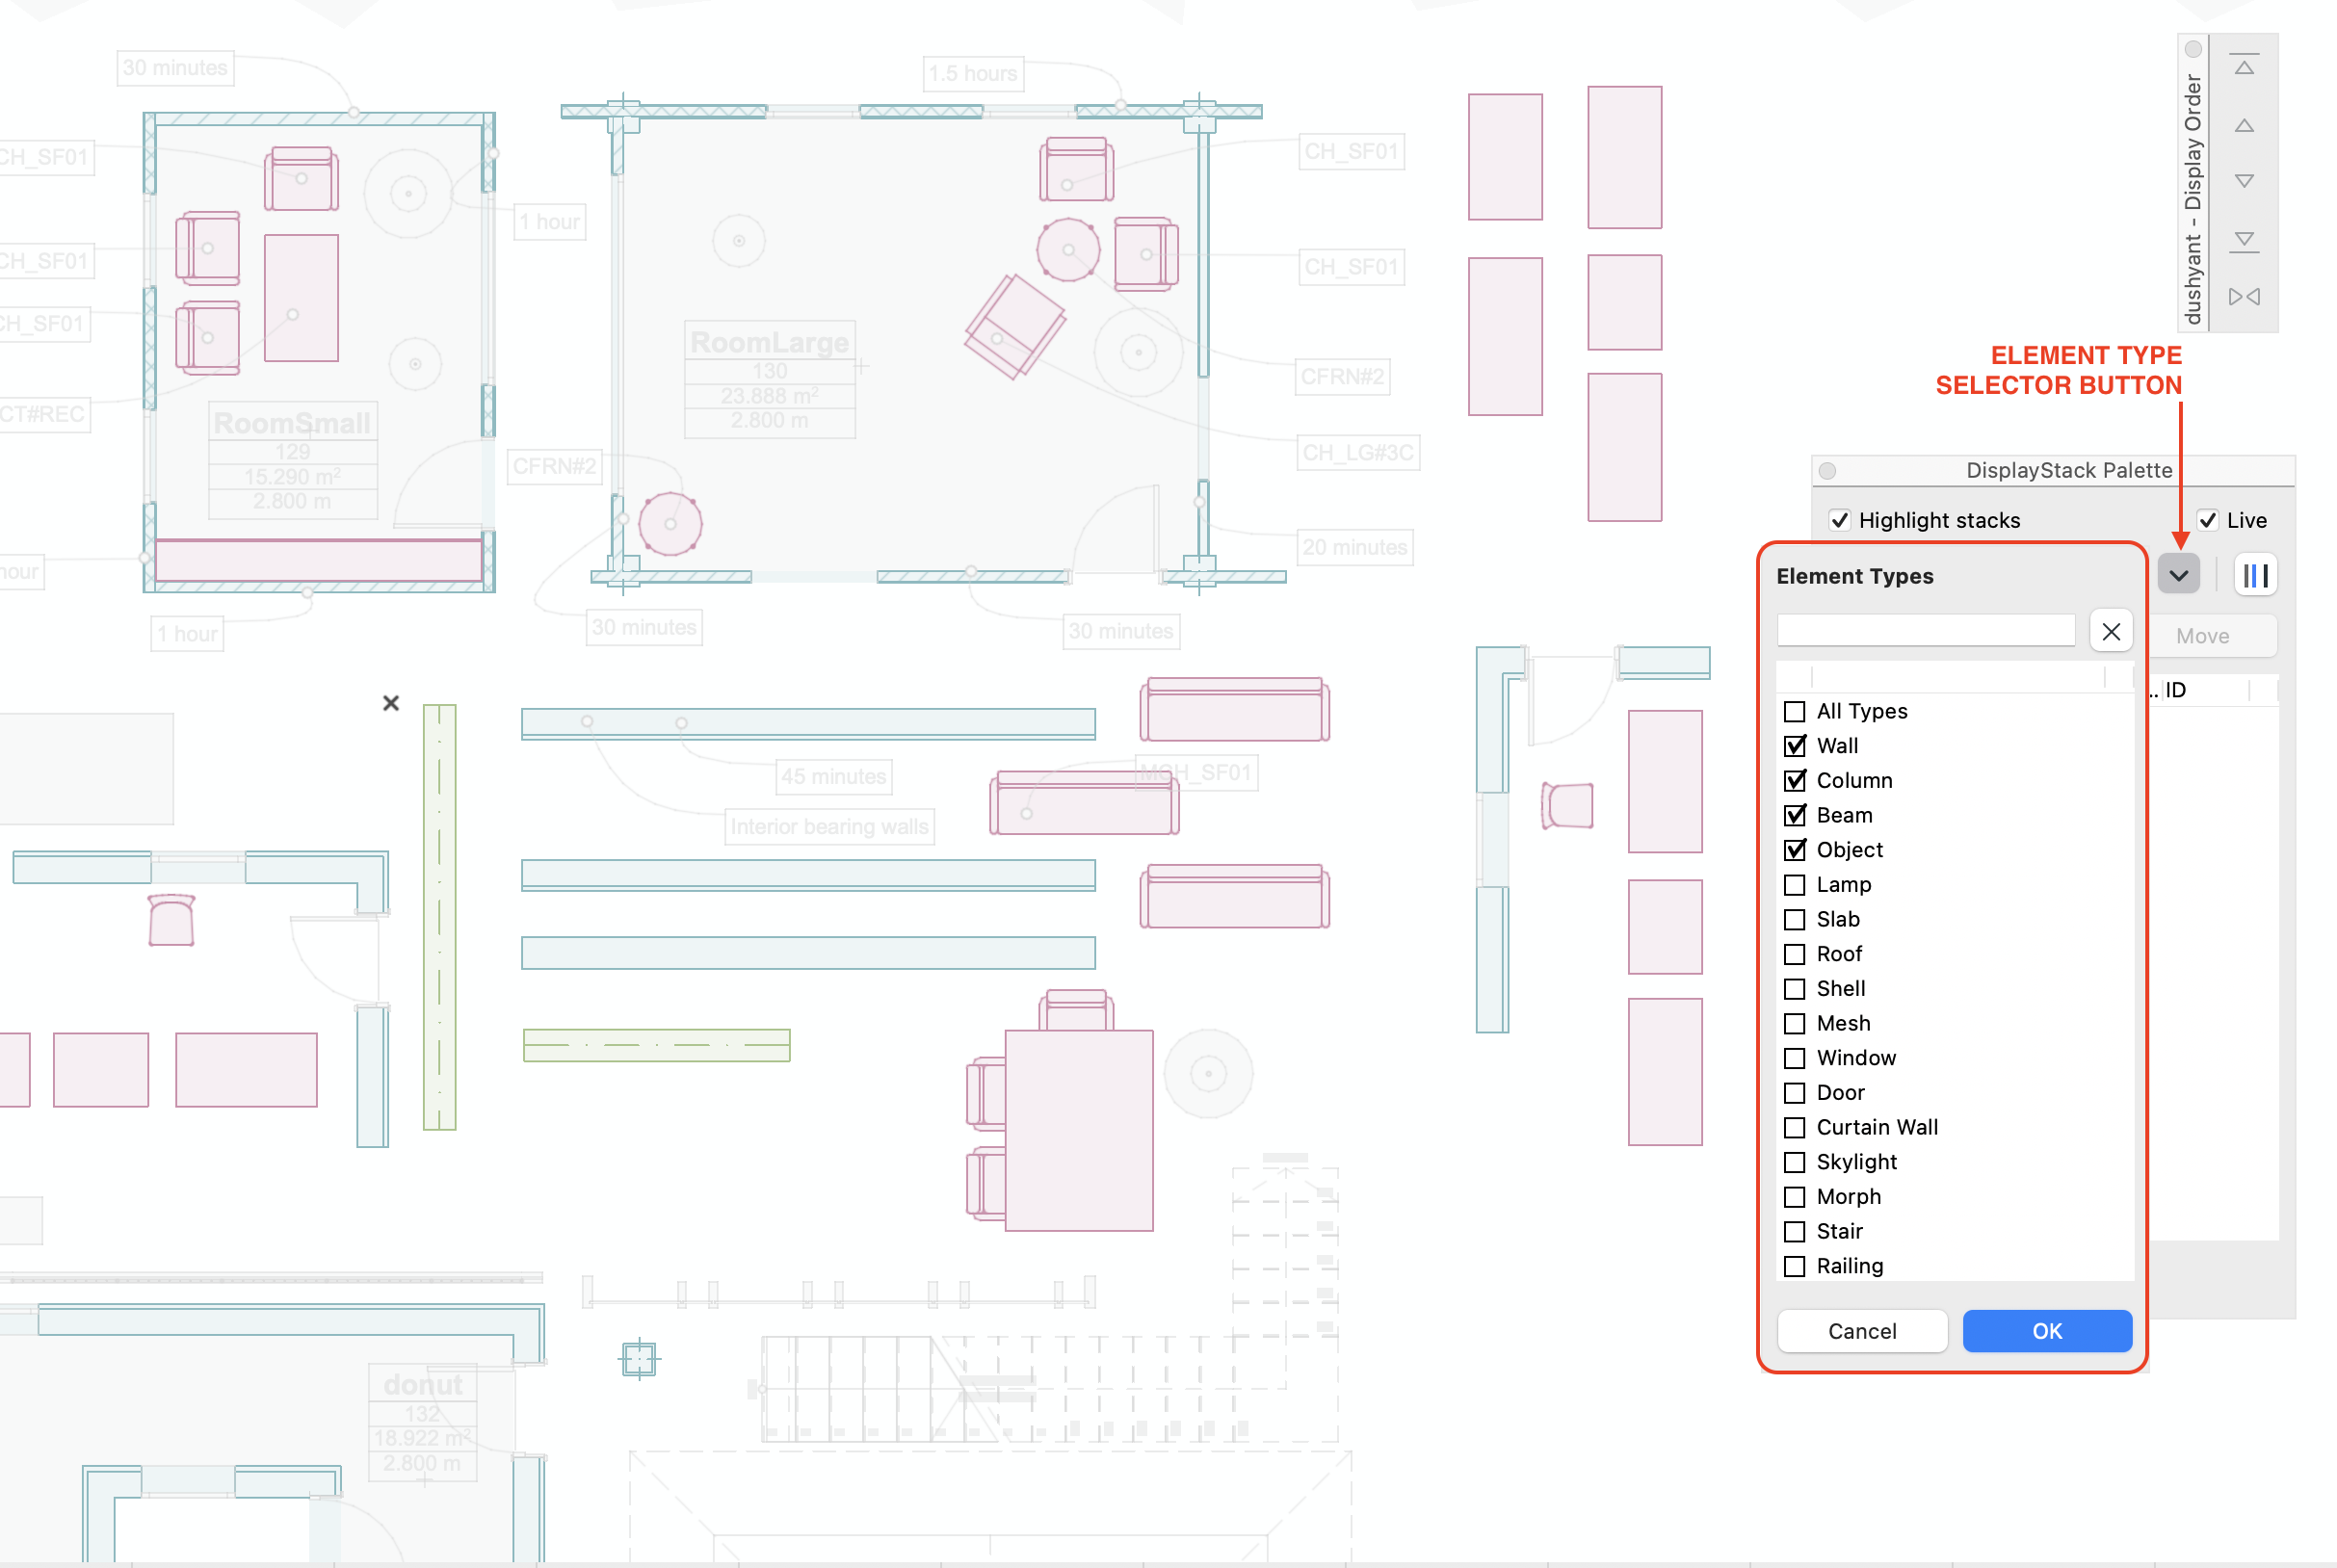Image resolution: width=2337 pixels, height=1568 pixels.
Task: Click the opposing-triangles icon in Display Order palette
Action: (x=2243, y=297)
